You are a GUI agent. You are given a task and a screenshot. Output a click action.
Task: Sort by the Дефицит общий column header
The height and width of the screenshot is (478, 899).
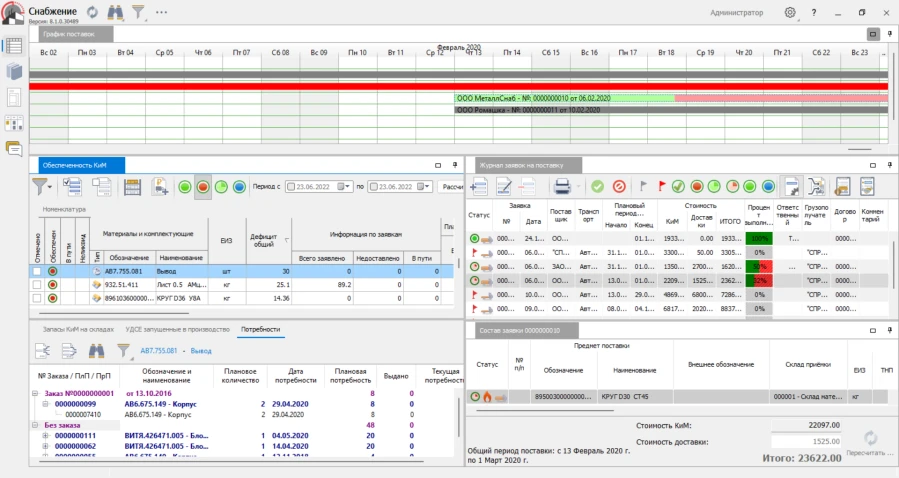click(x=263, y=239)
